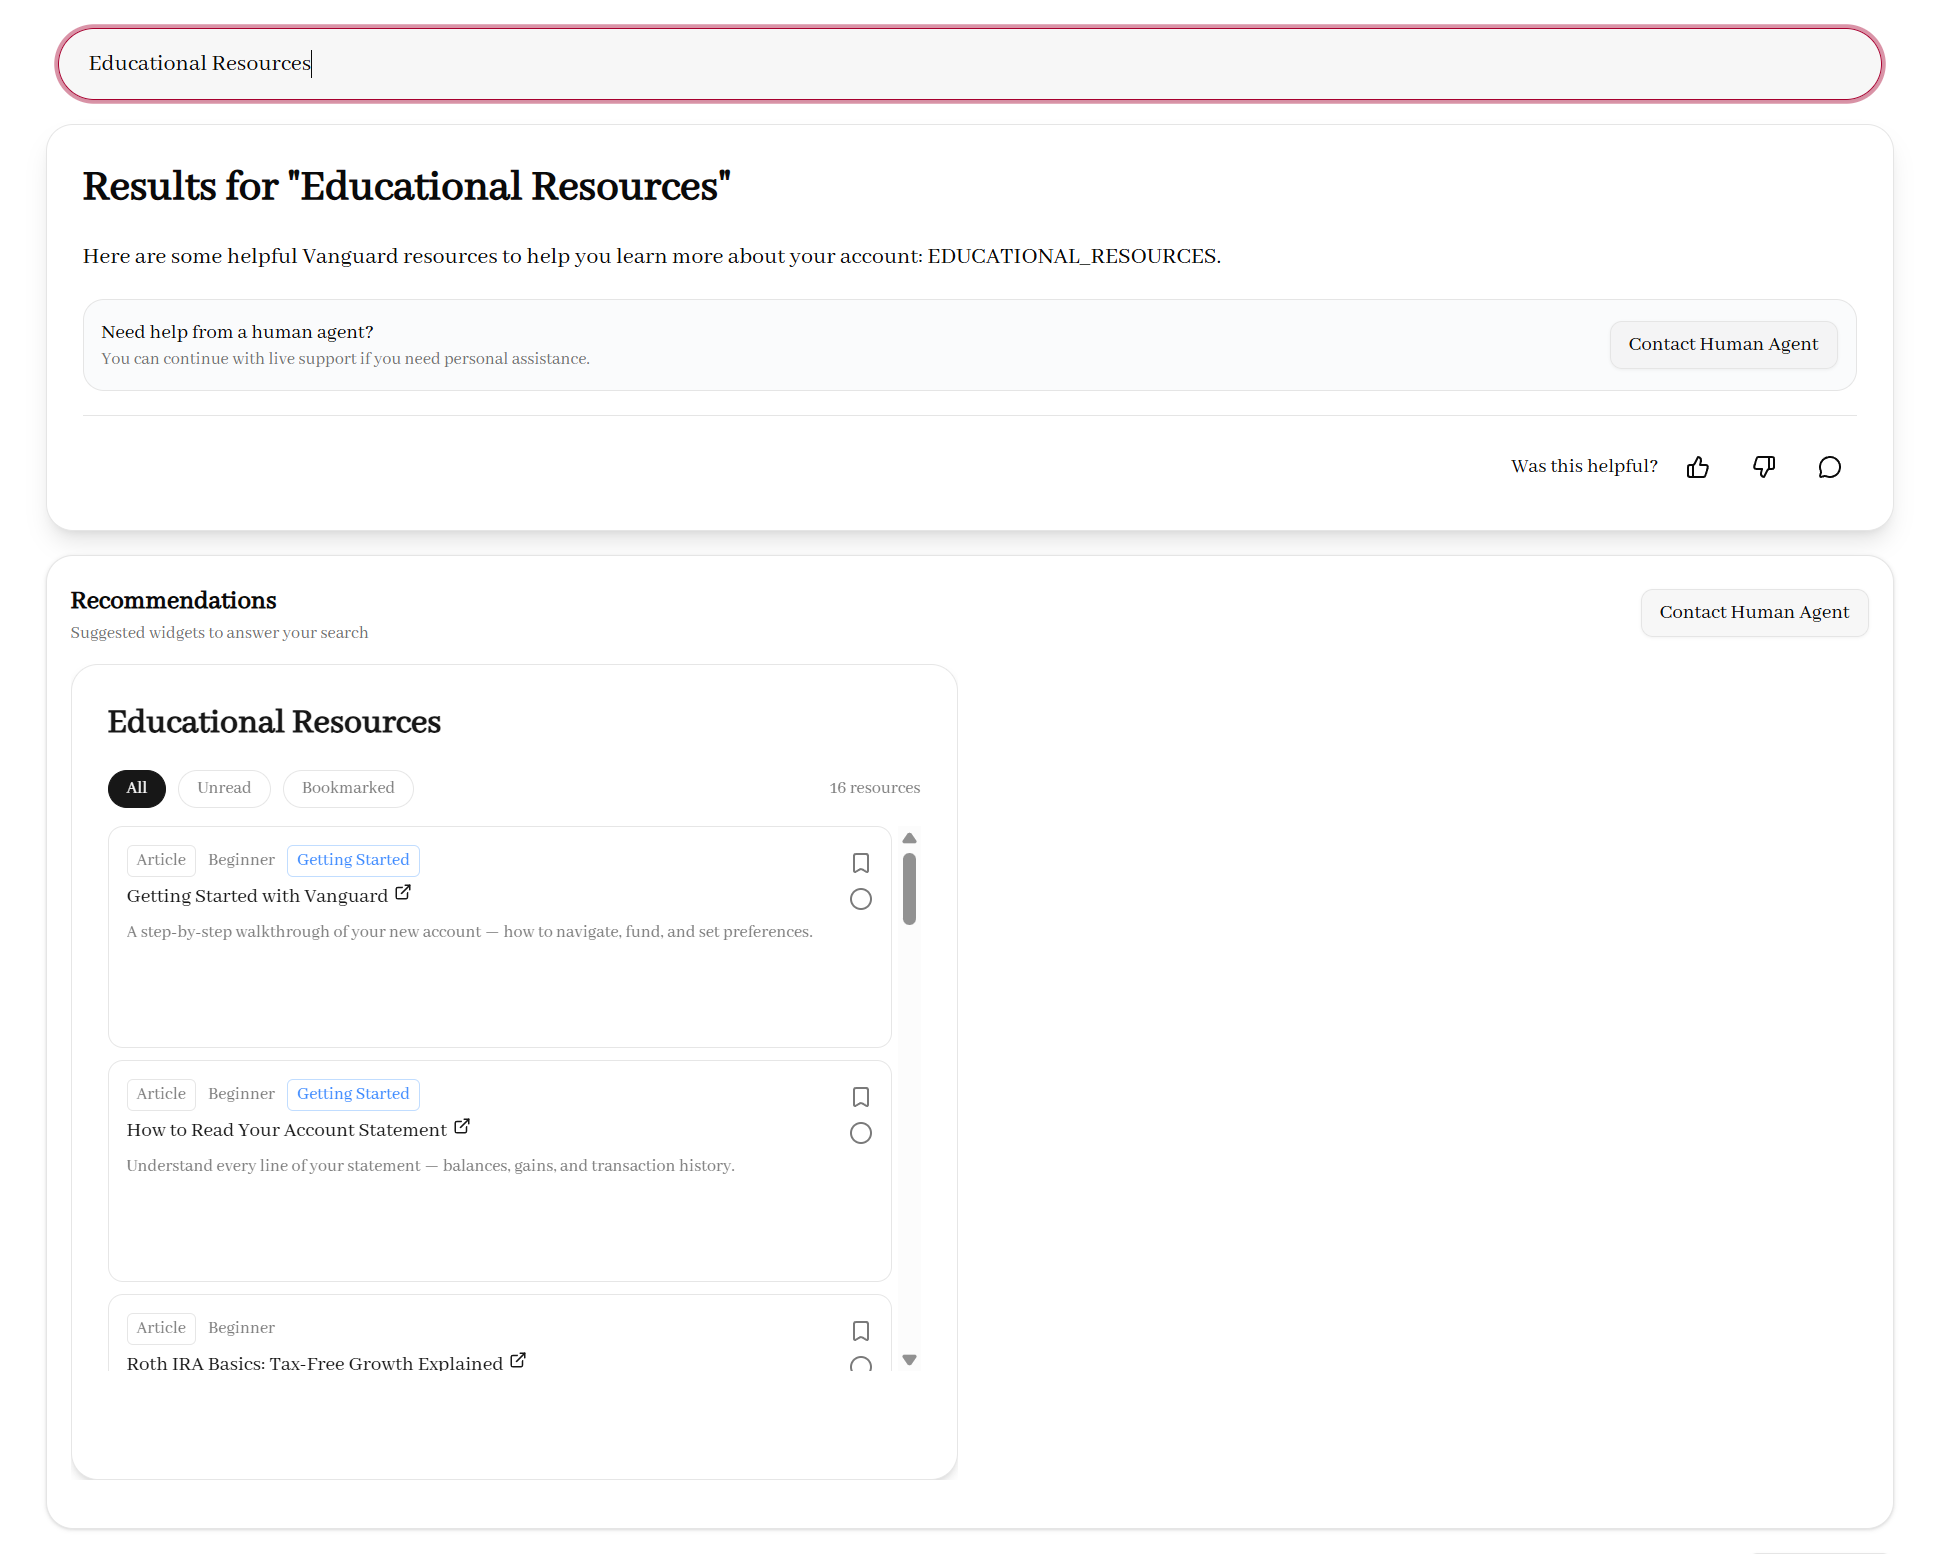This screenshot has height=1554, width=1950.
Task: Click the thumbs down feedback icon
Action: [1764, 467]
